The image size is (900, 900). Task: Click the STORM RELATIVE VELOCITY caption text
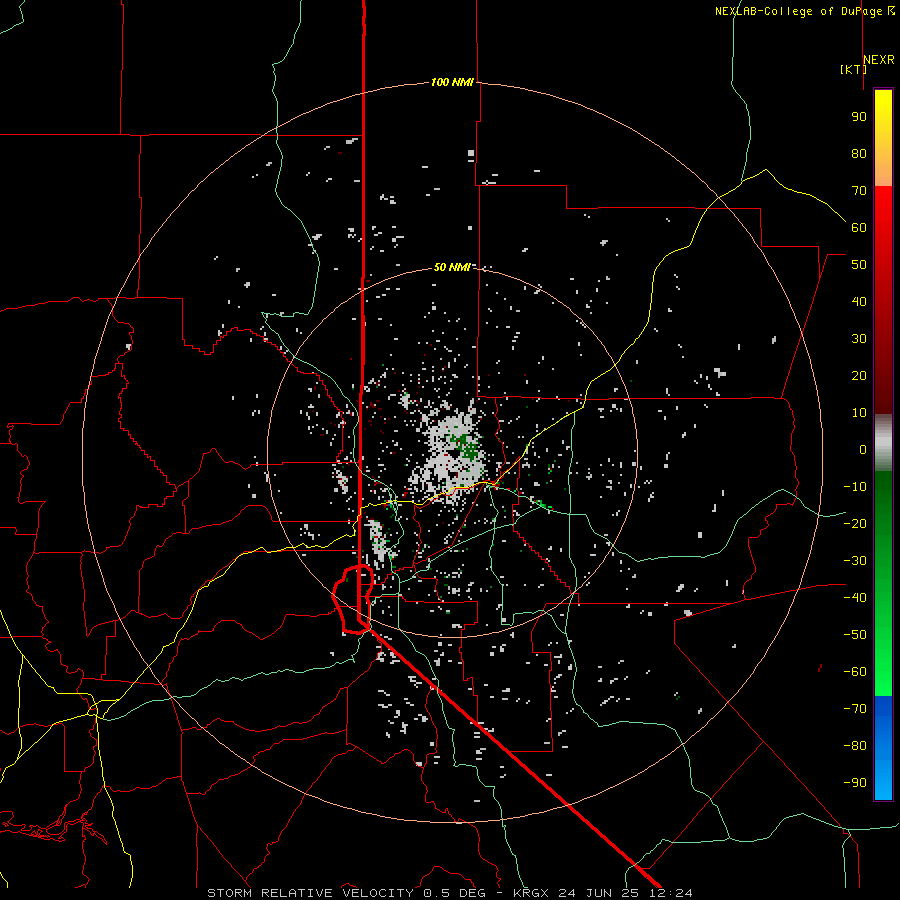[310, 893]
